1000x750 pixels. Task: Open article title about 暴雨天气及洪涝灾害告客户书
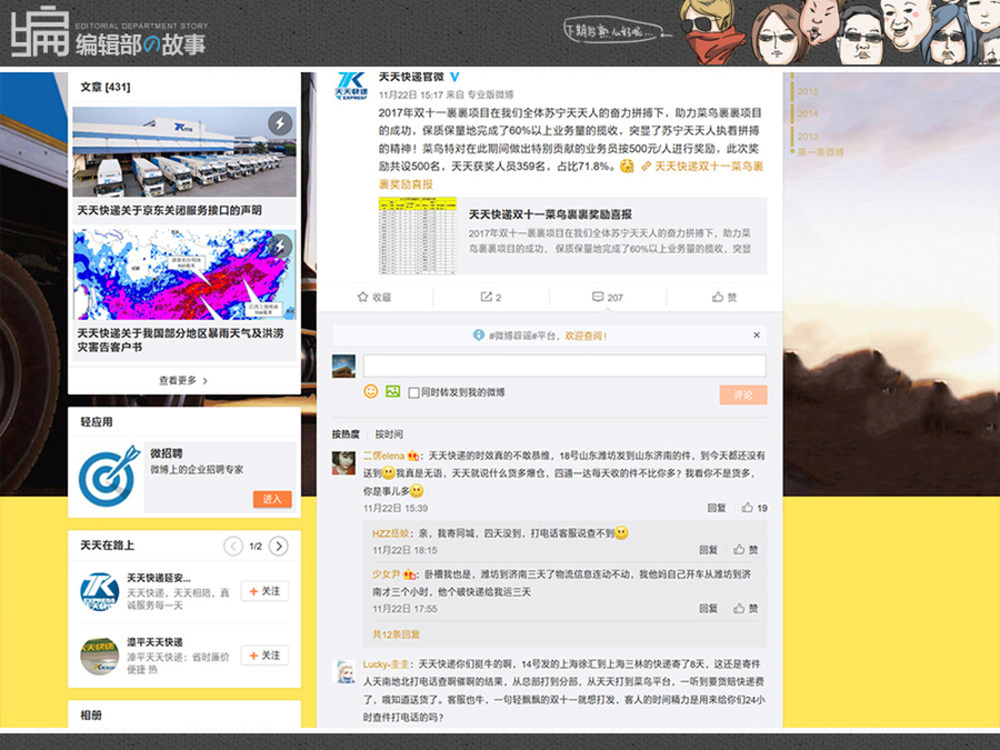click(180, 340)
